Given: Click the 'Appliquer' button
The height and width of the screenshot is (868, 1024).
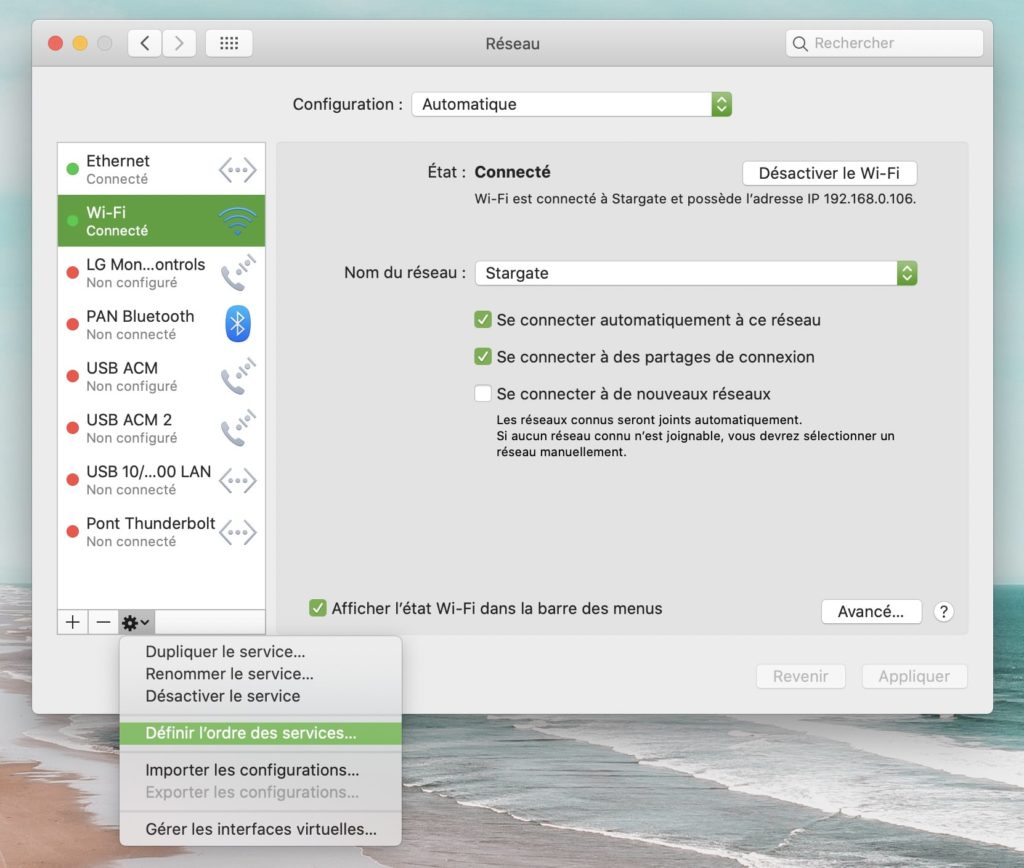Looking at the screenshot, I should click(x=914, y=677).
